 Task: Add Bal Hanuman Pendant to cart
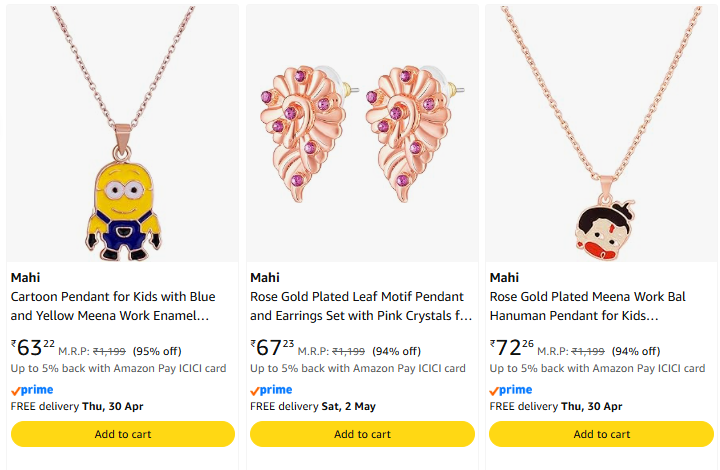[601, 434]
